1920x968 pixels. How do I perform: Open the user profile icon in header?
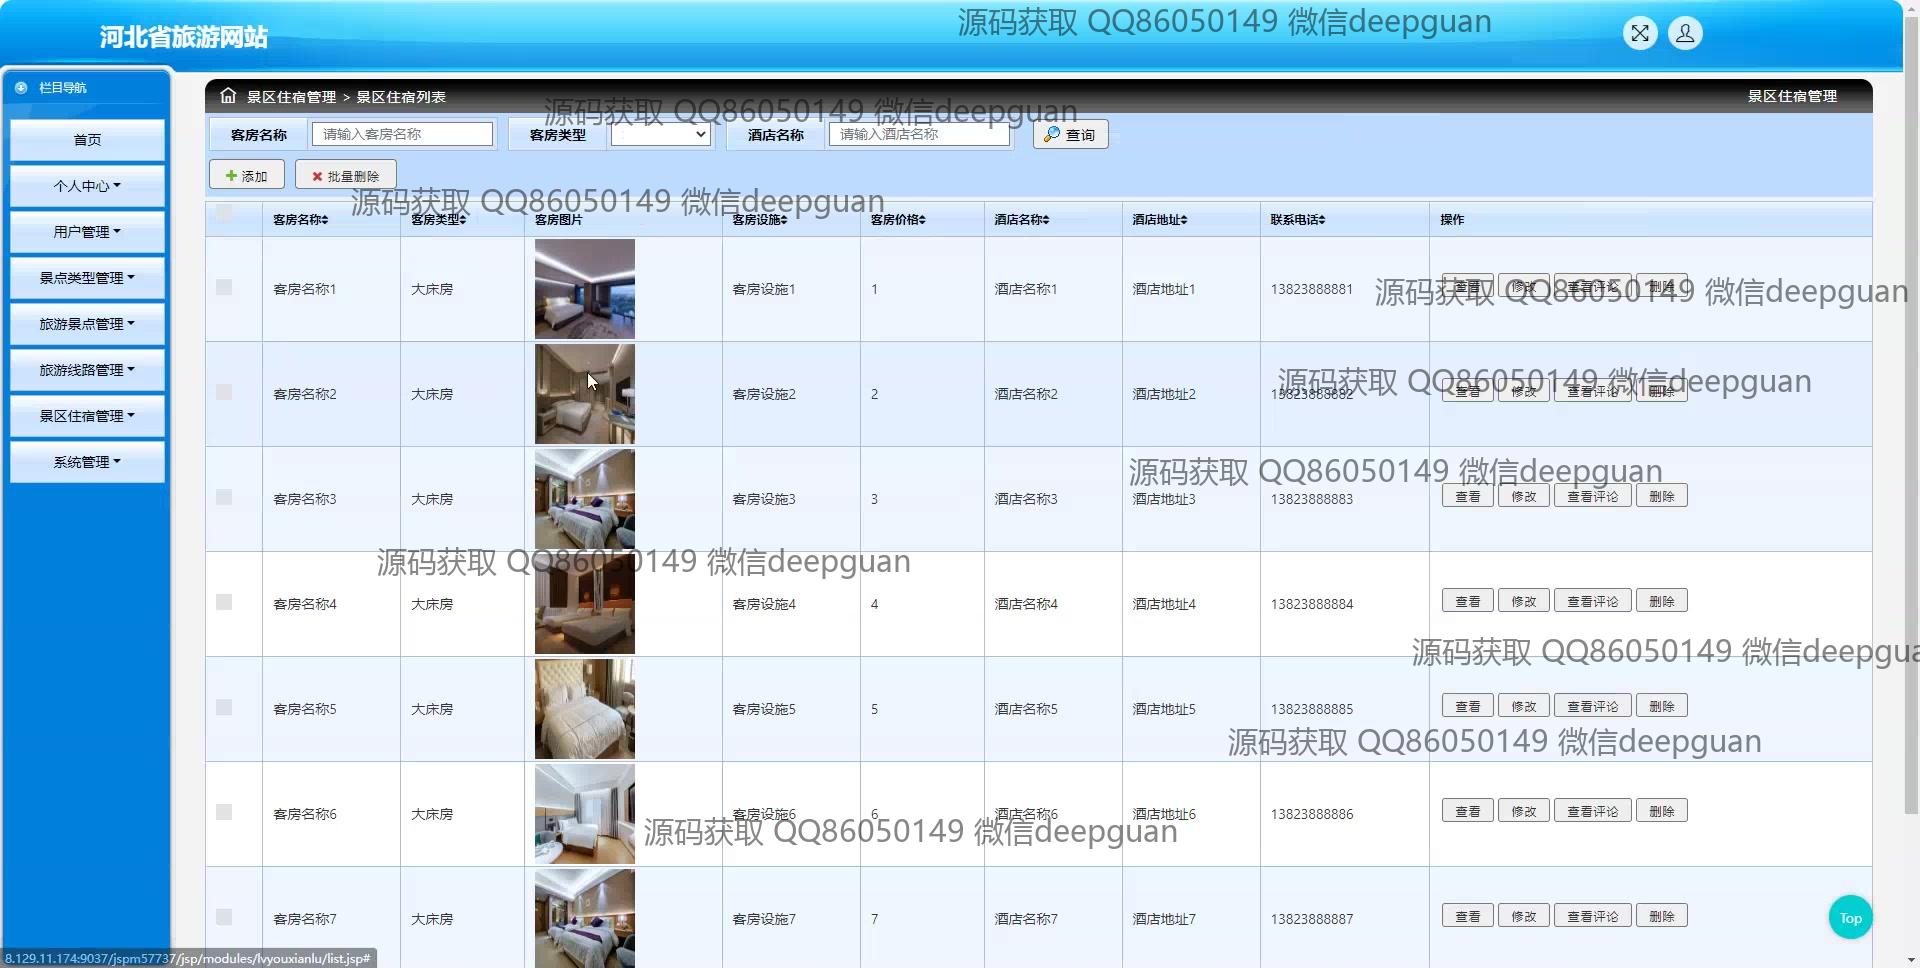click(x=1685, y=34)
